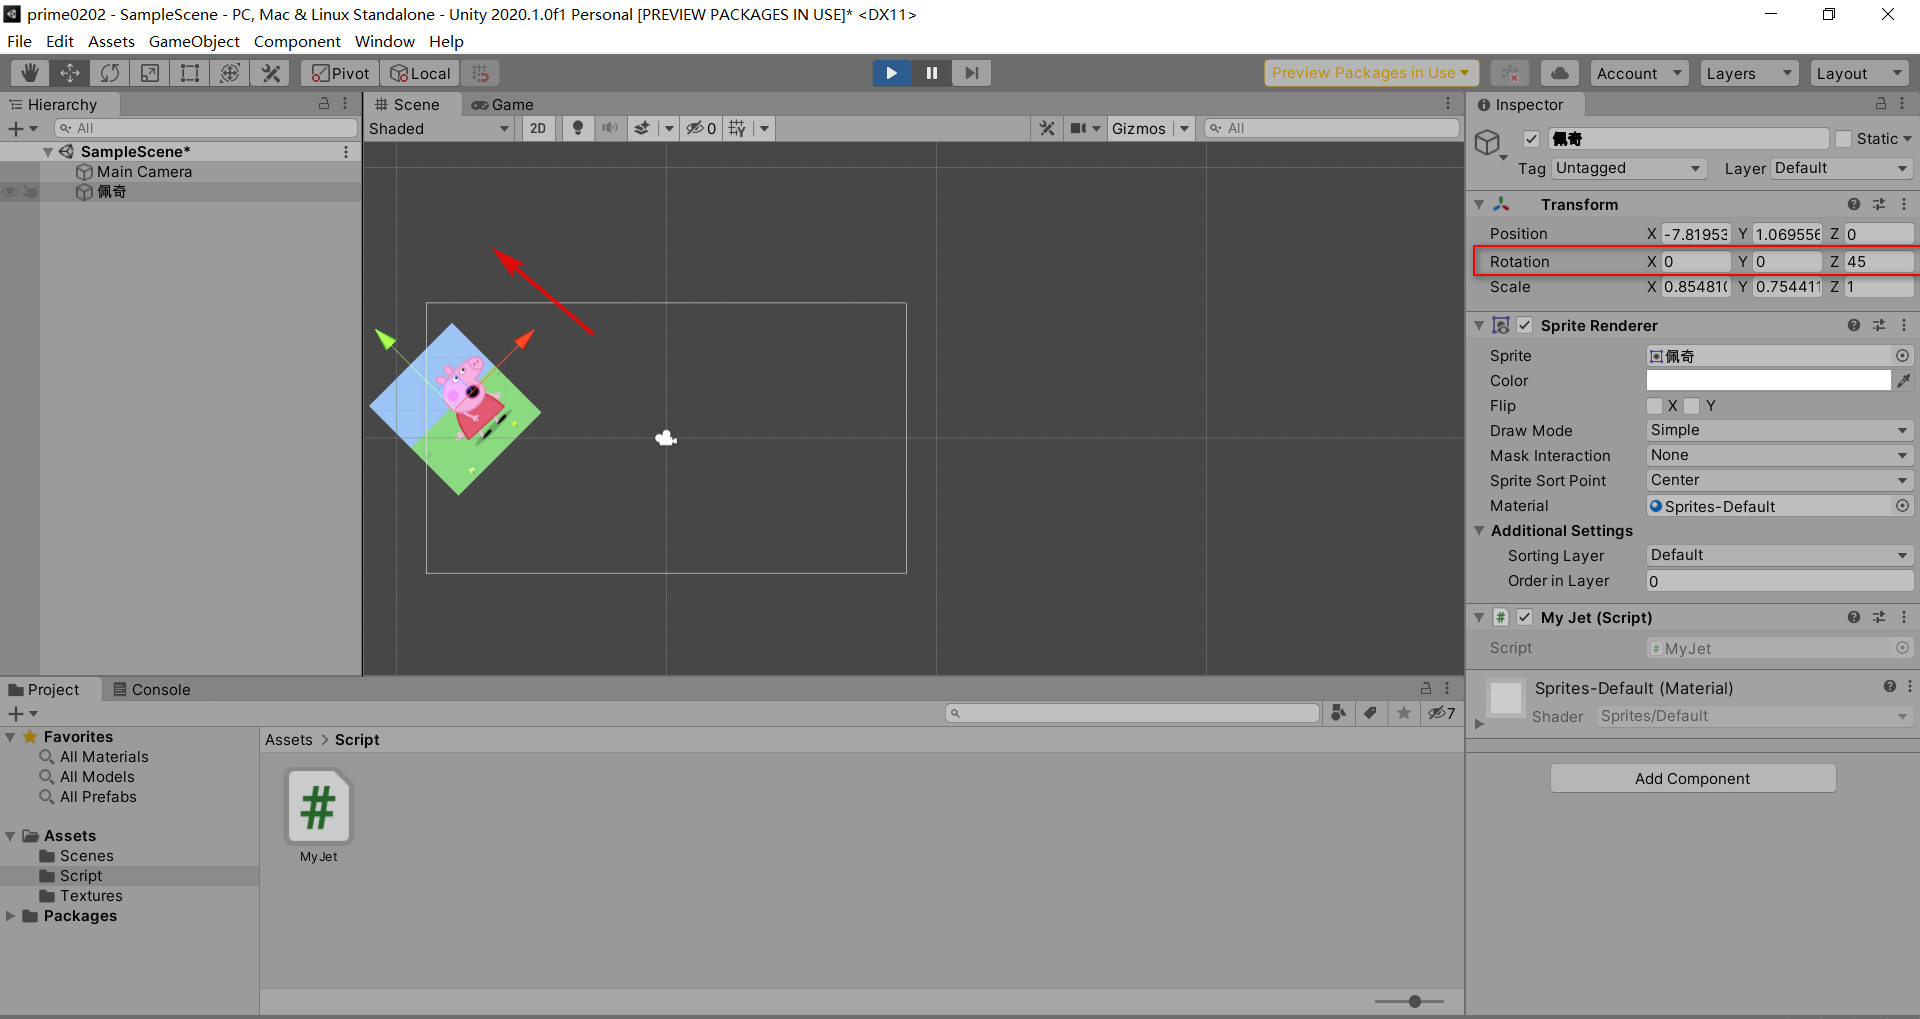Open Collab services icon
This screenshot has height=1019, width=1920.
pyautogui.click(x=1510, y=73)
